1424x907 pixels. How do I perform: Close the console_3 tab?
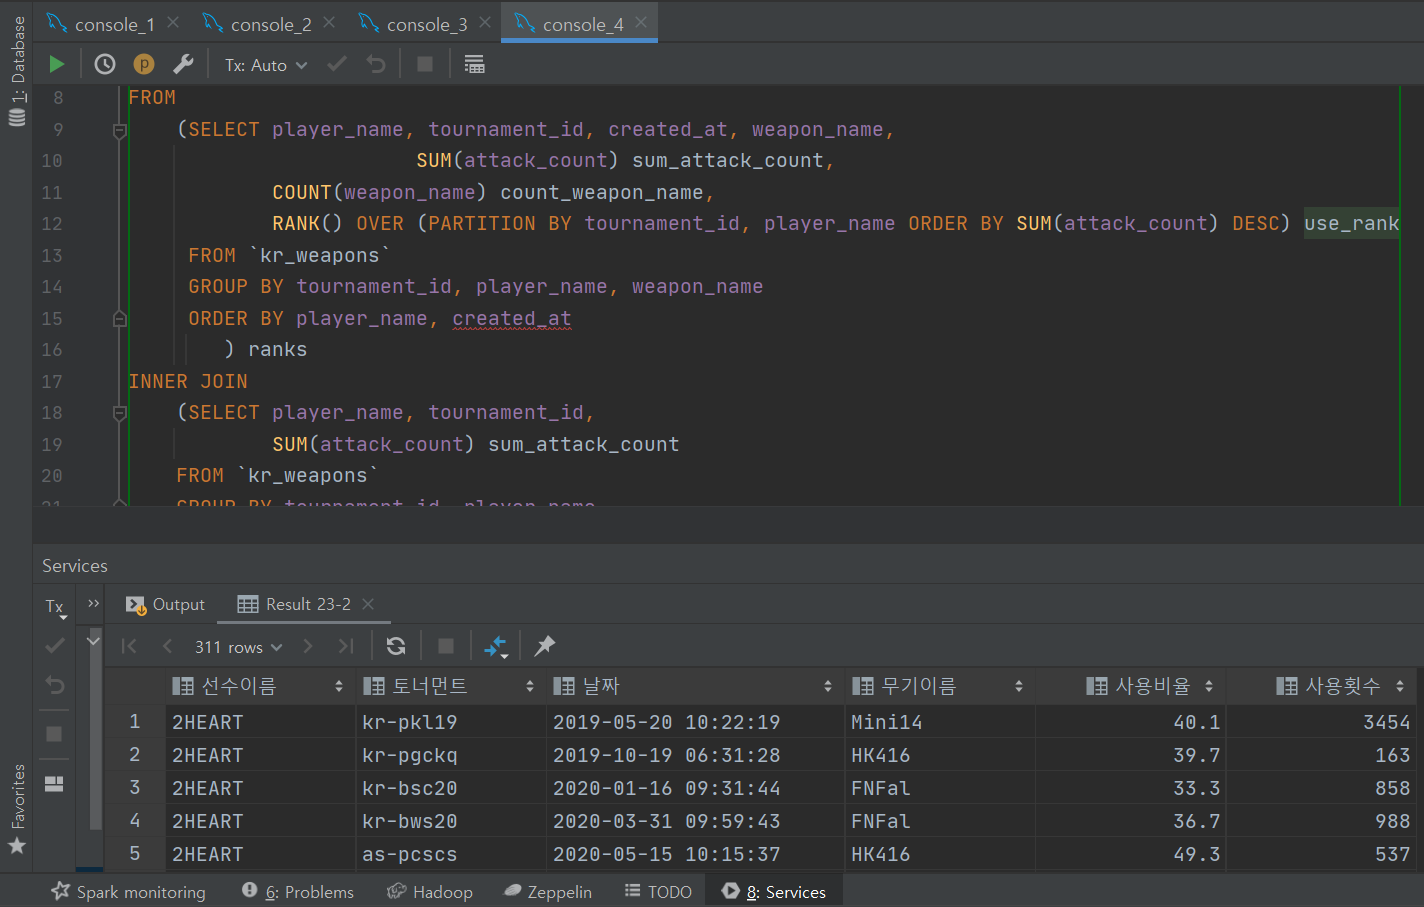point(485,22)
